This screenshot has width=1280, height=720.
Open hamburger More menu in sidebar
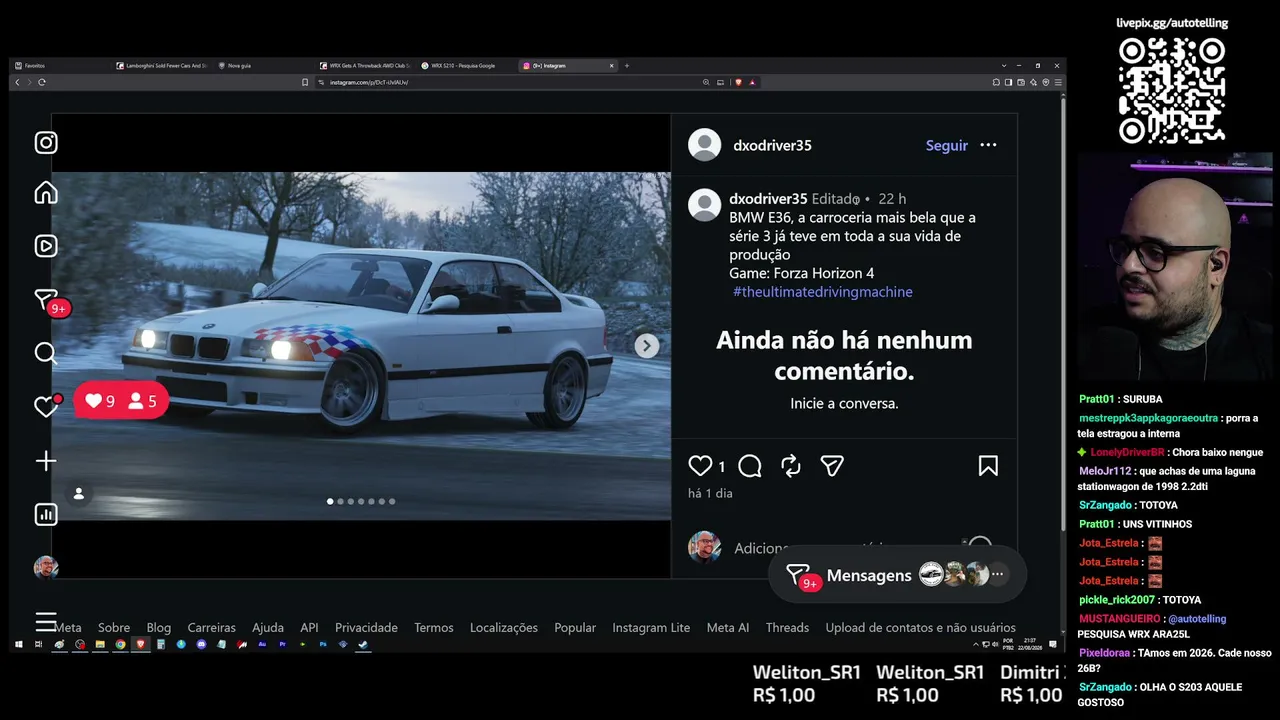pos(46,622)
